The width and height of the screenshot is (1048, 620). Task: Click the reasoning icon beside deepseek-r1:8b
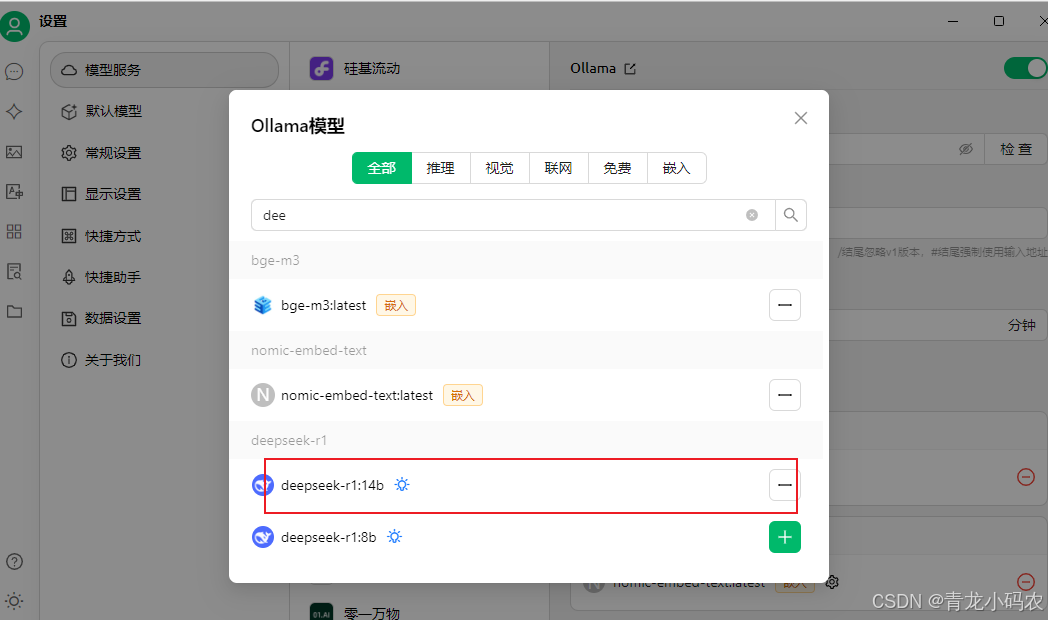point(394,537)
